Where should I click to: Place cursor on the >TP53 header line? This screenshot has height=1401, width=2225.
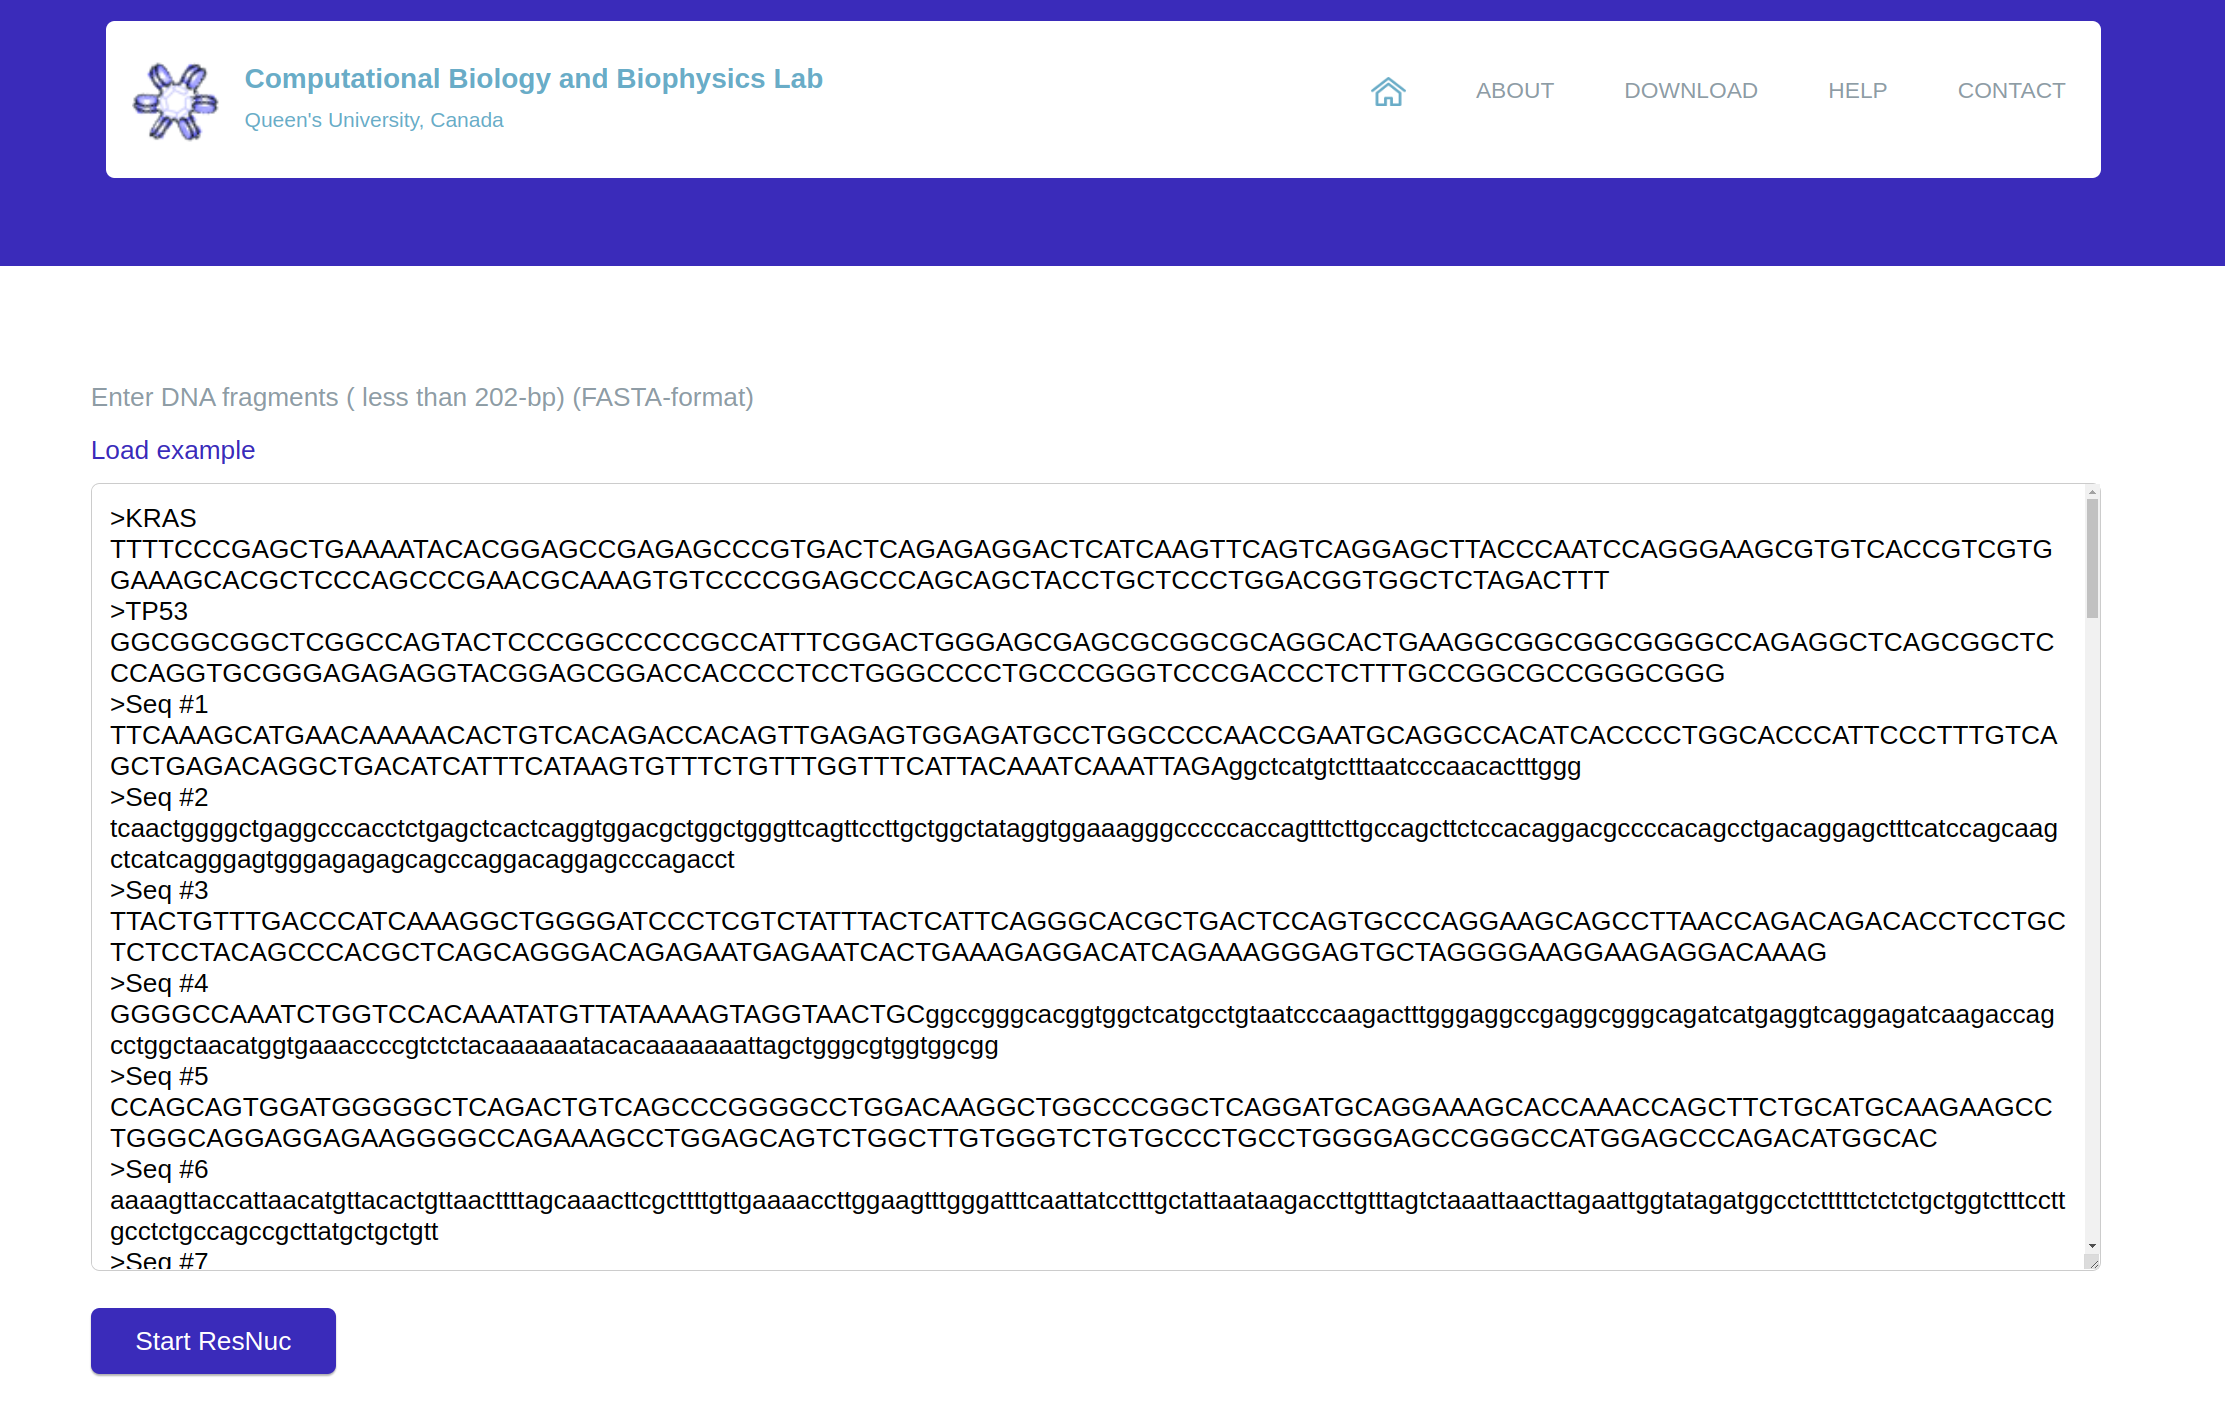pyautogui.click(x=150, y=611)
